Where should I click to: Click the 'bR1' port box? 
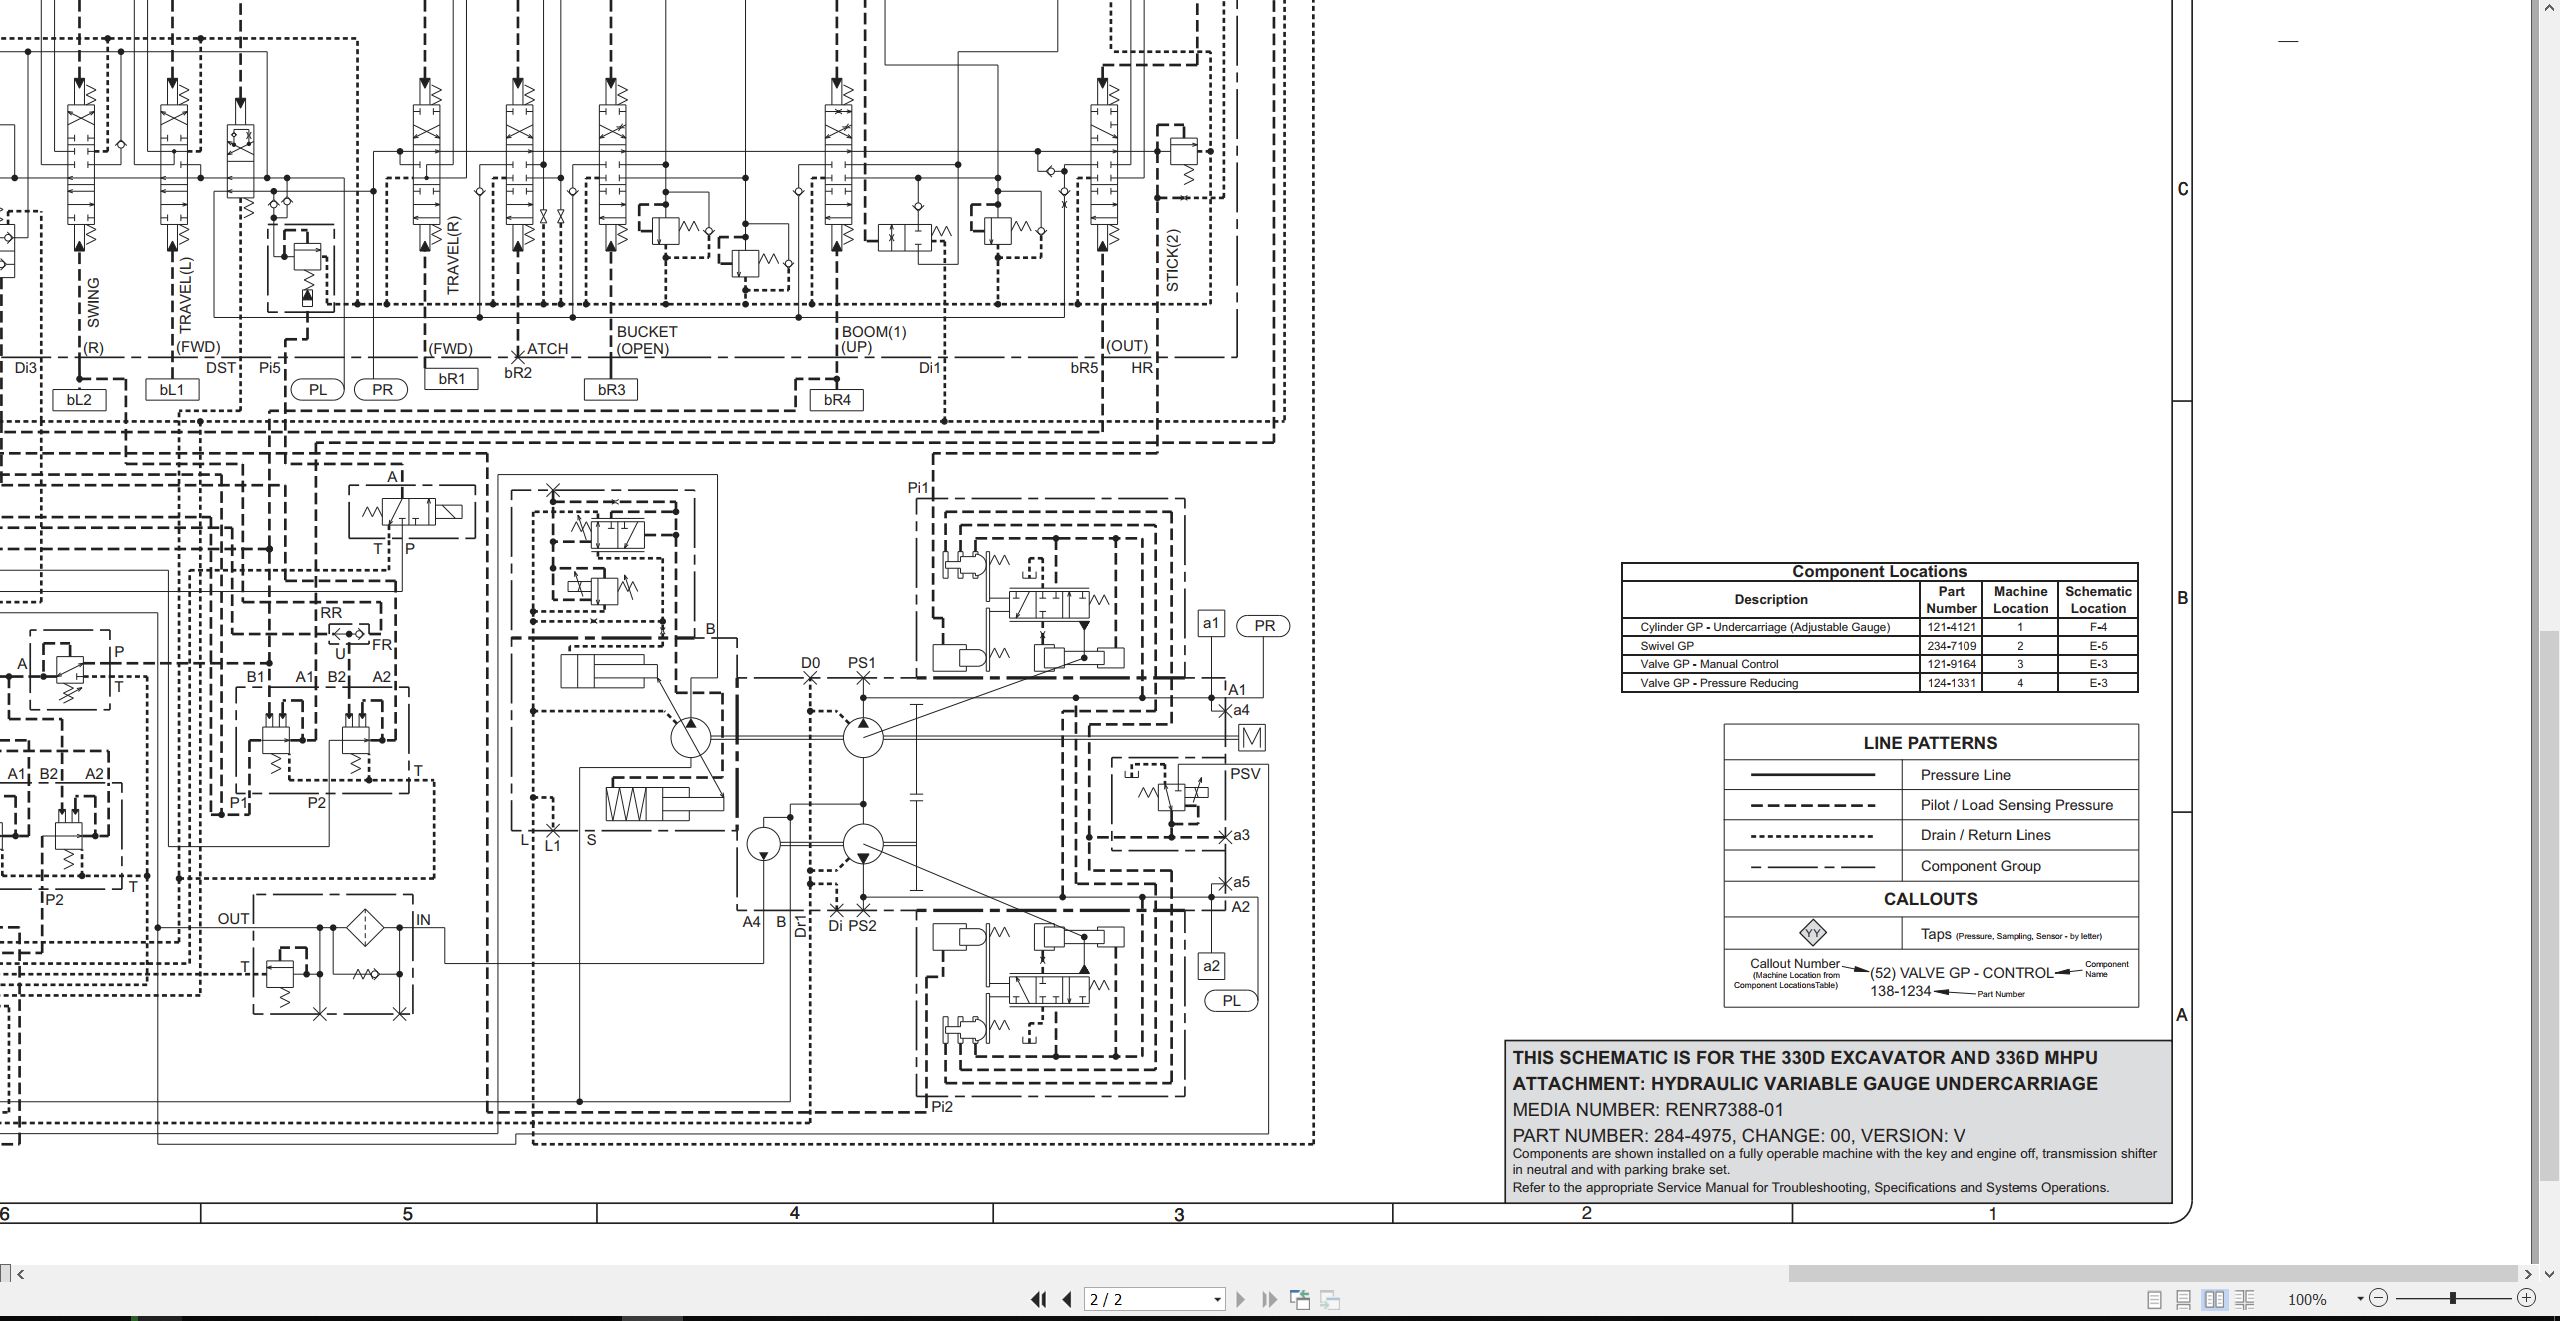click(451, 378)
